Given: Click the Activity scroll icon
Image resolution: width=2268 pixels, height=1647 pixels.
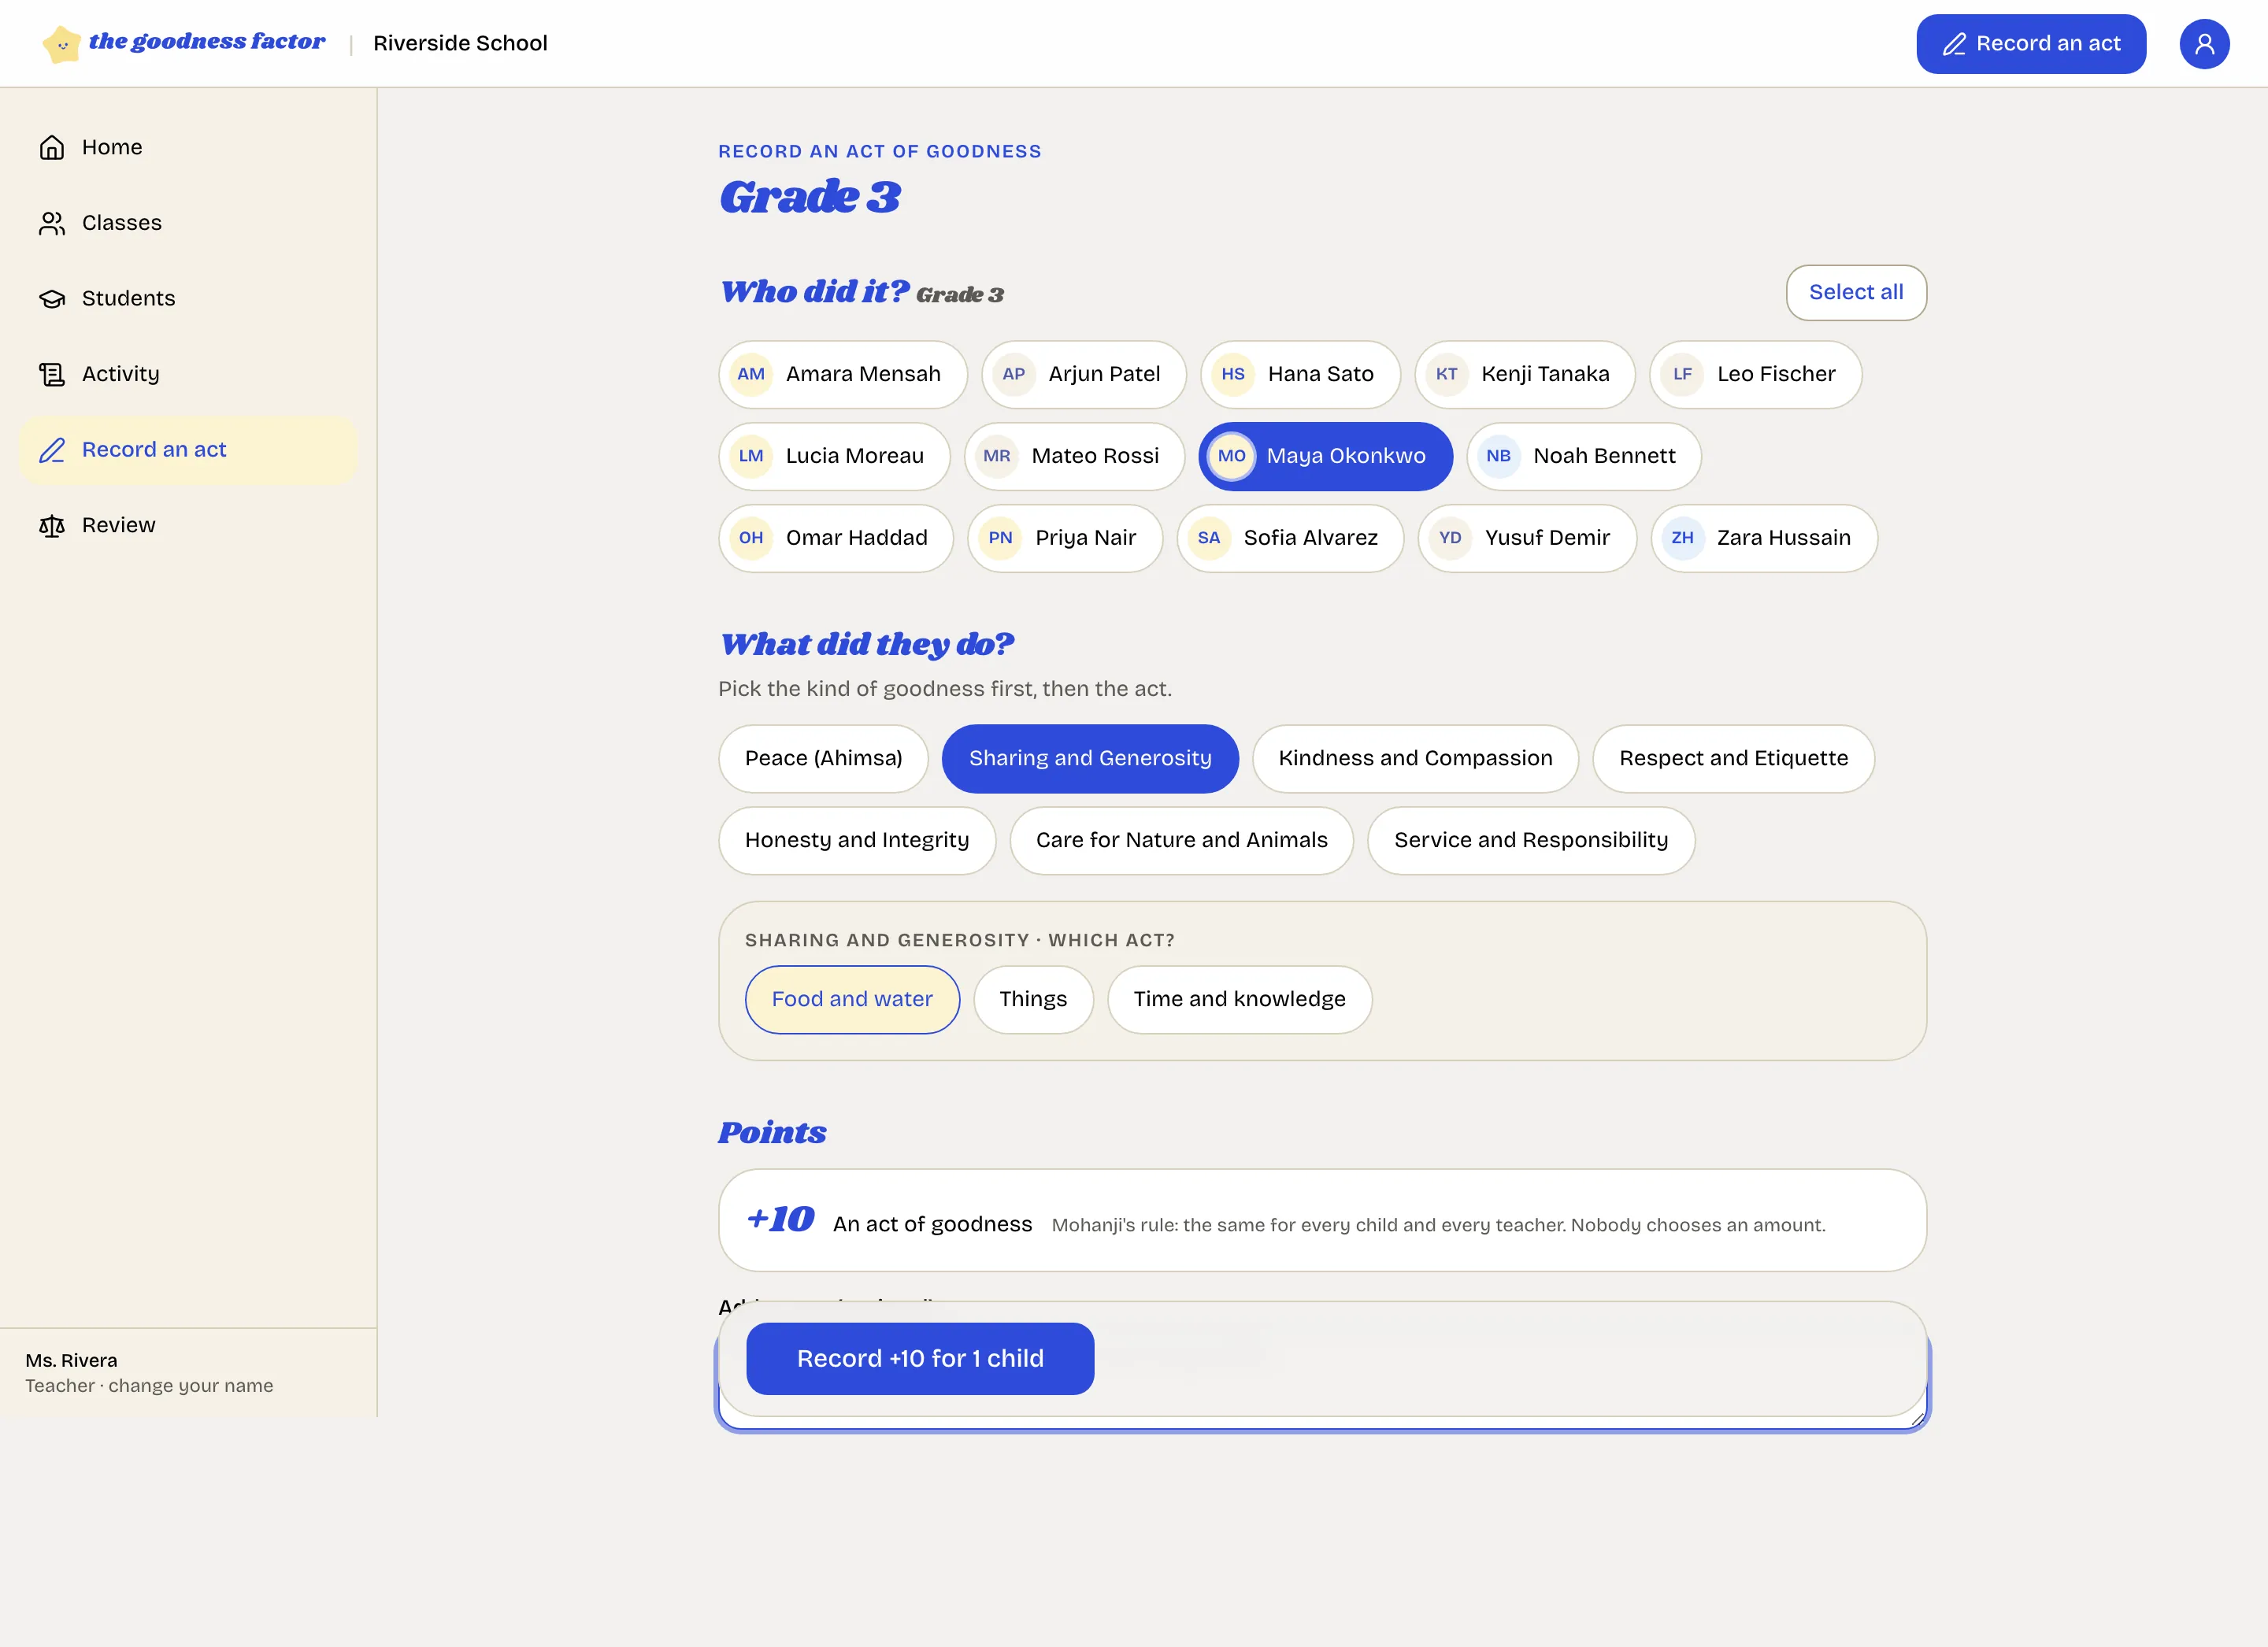Looking at the screenshot, I should point(52,374).
